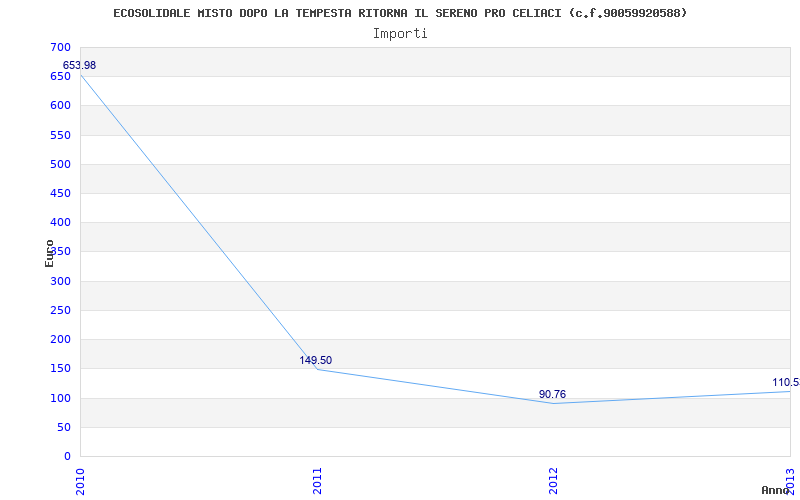Select the 2013 x-axis year label
The height and width of the screenshot is (500, 800).
coord(790,481)
